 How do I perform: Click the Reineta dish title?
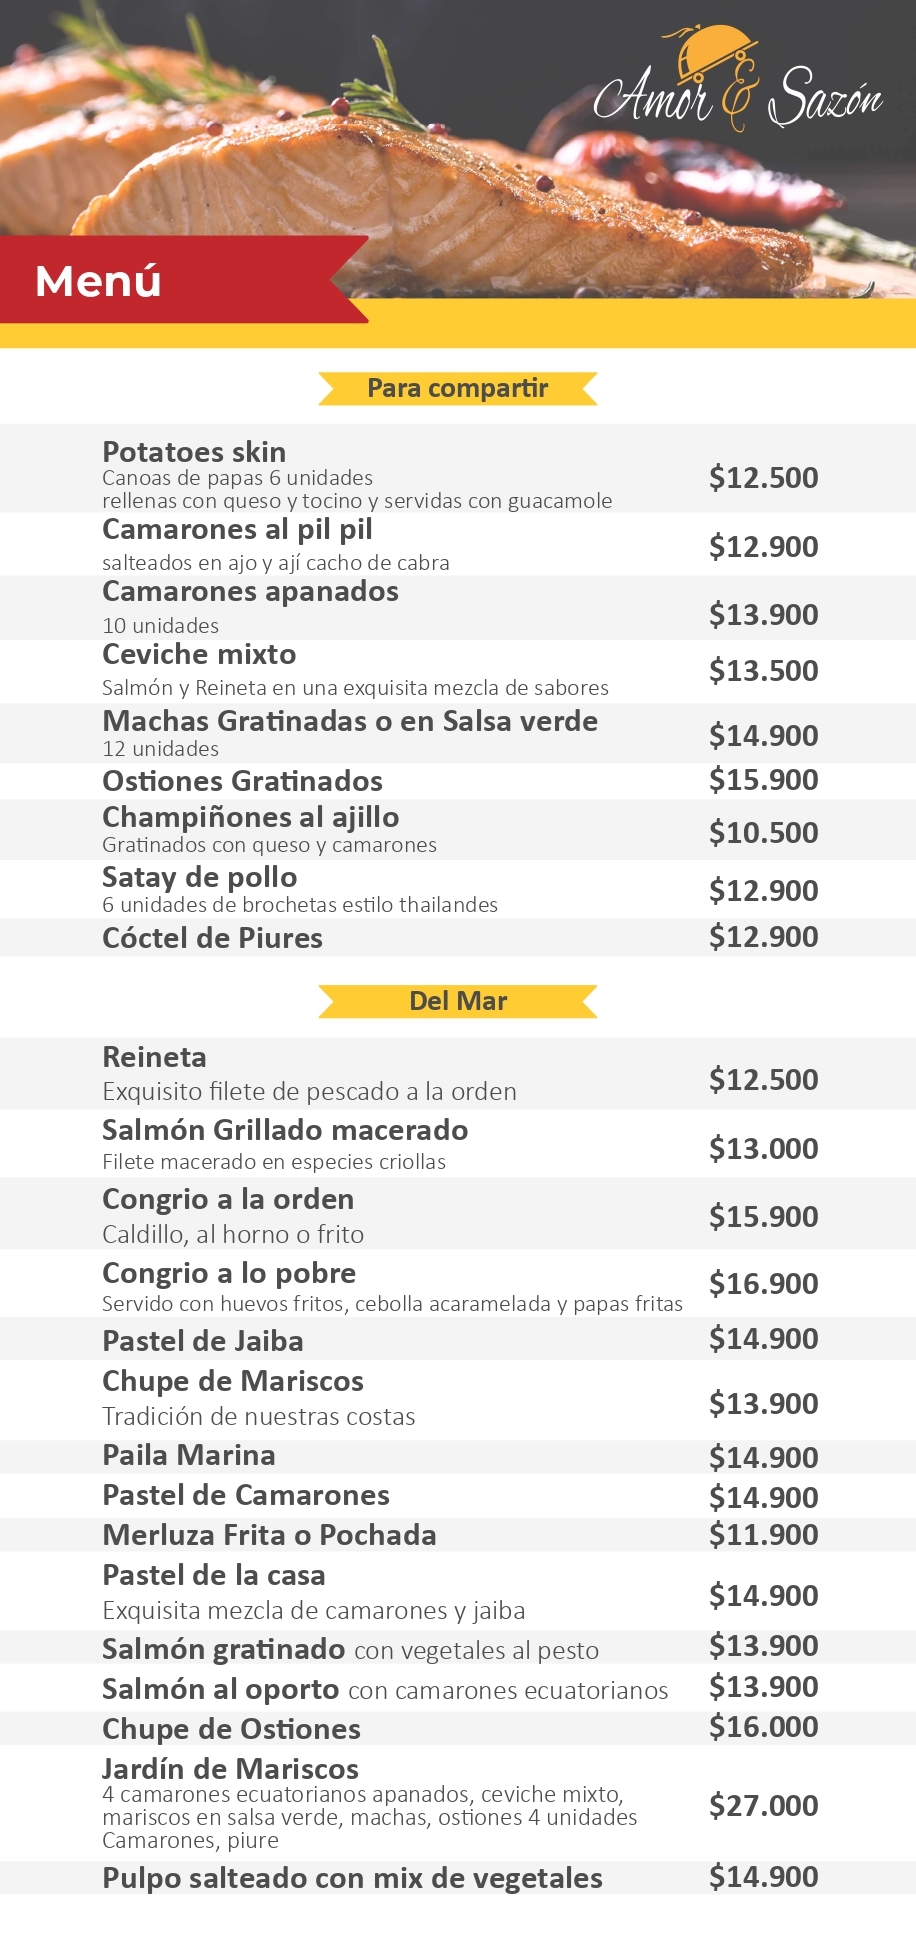click(x=154, y=1057)
